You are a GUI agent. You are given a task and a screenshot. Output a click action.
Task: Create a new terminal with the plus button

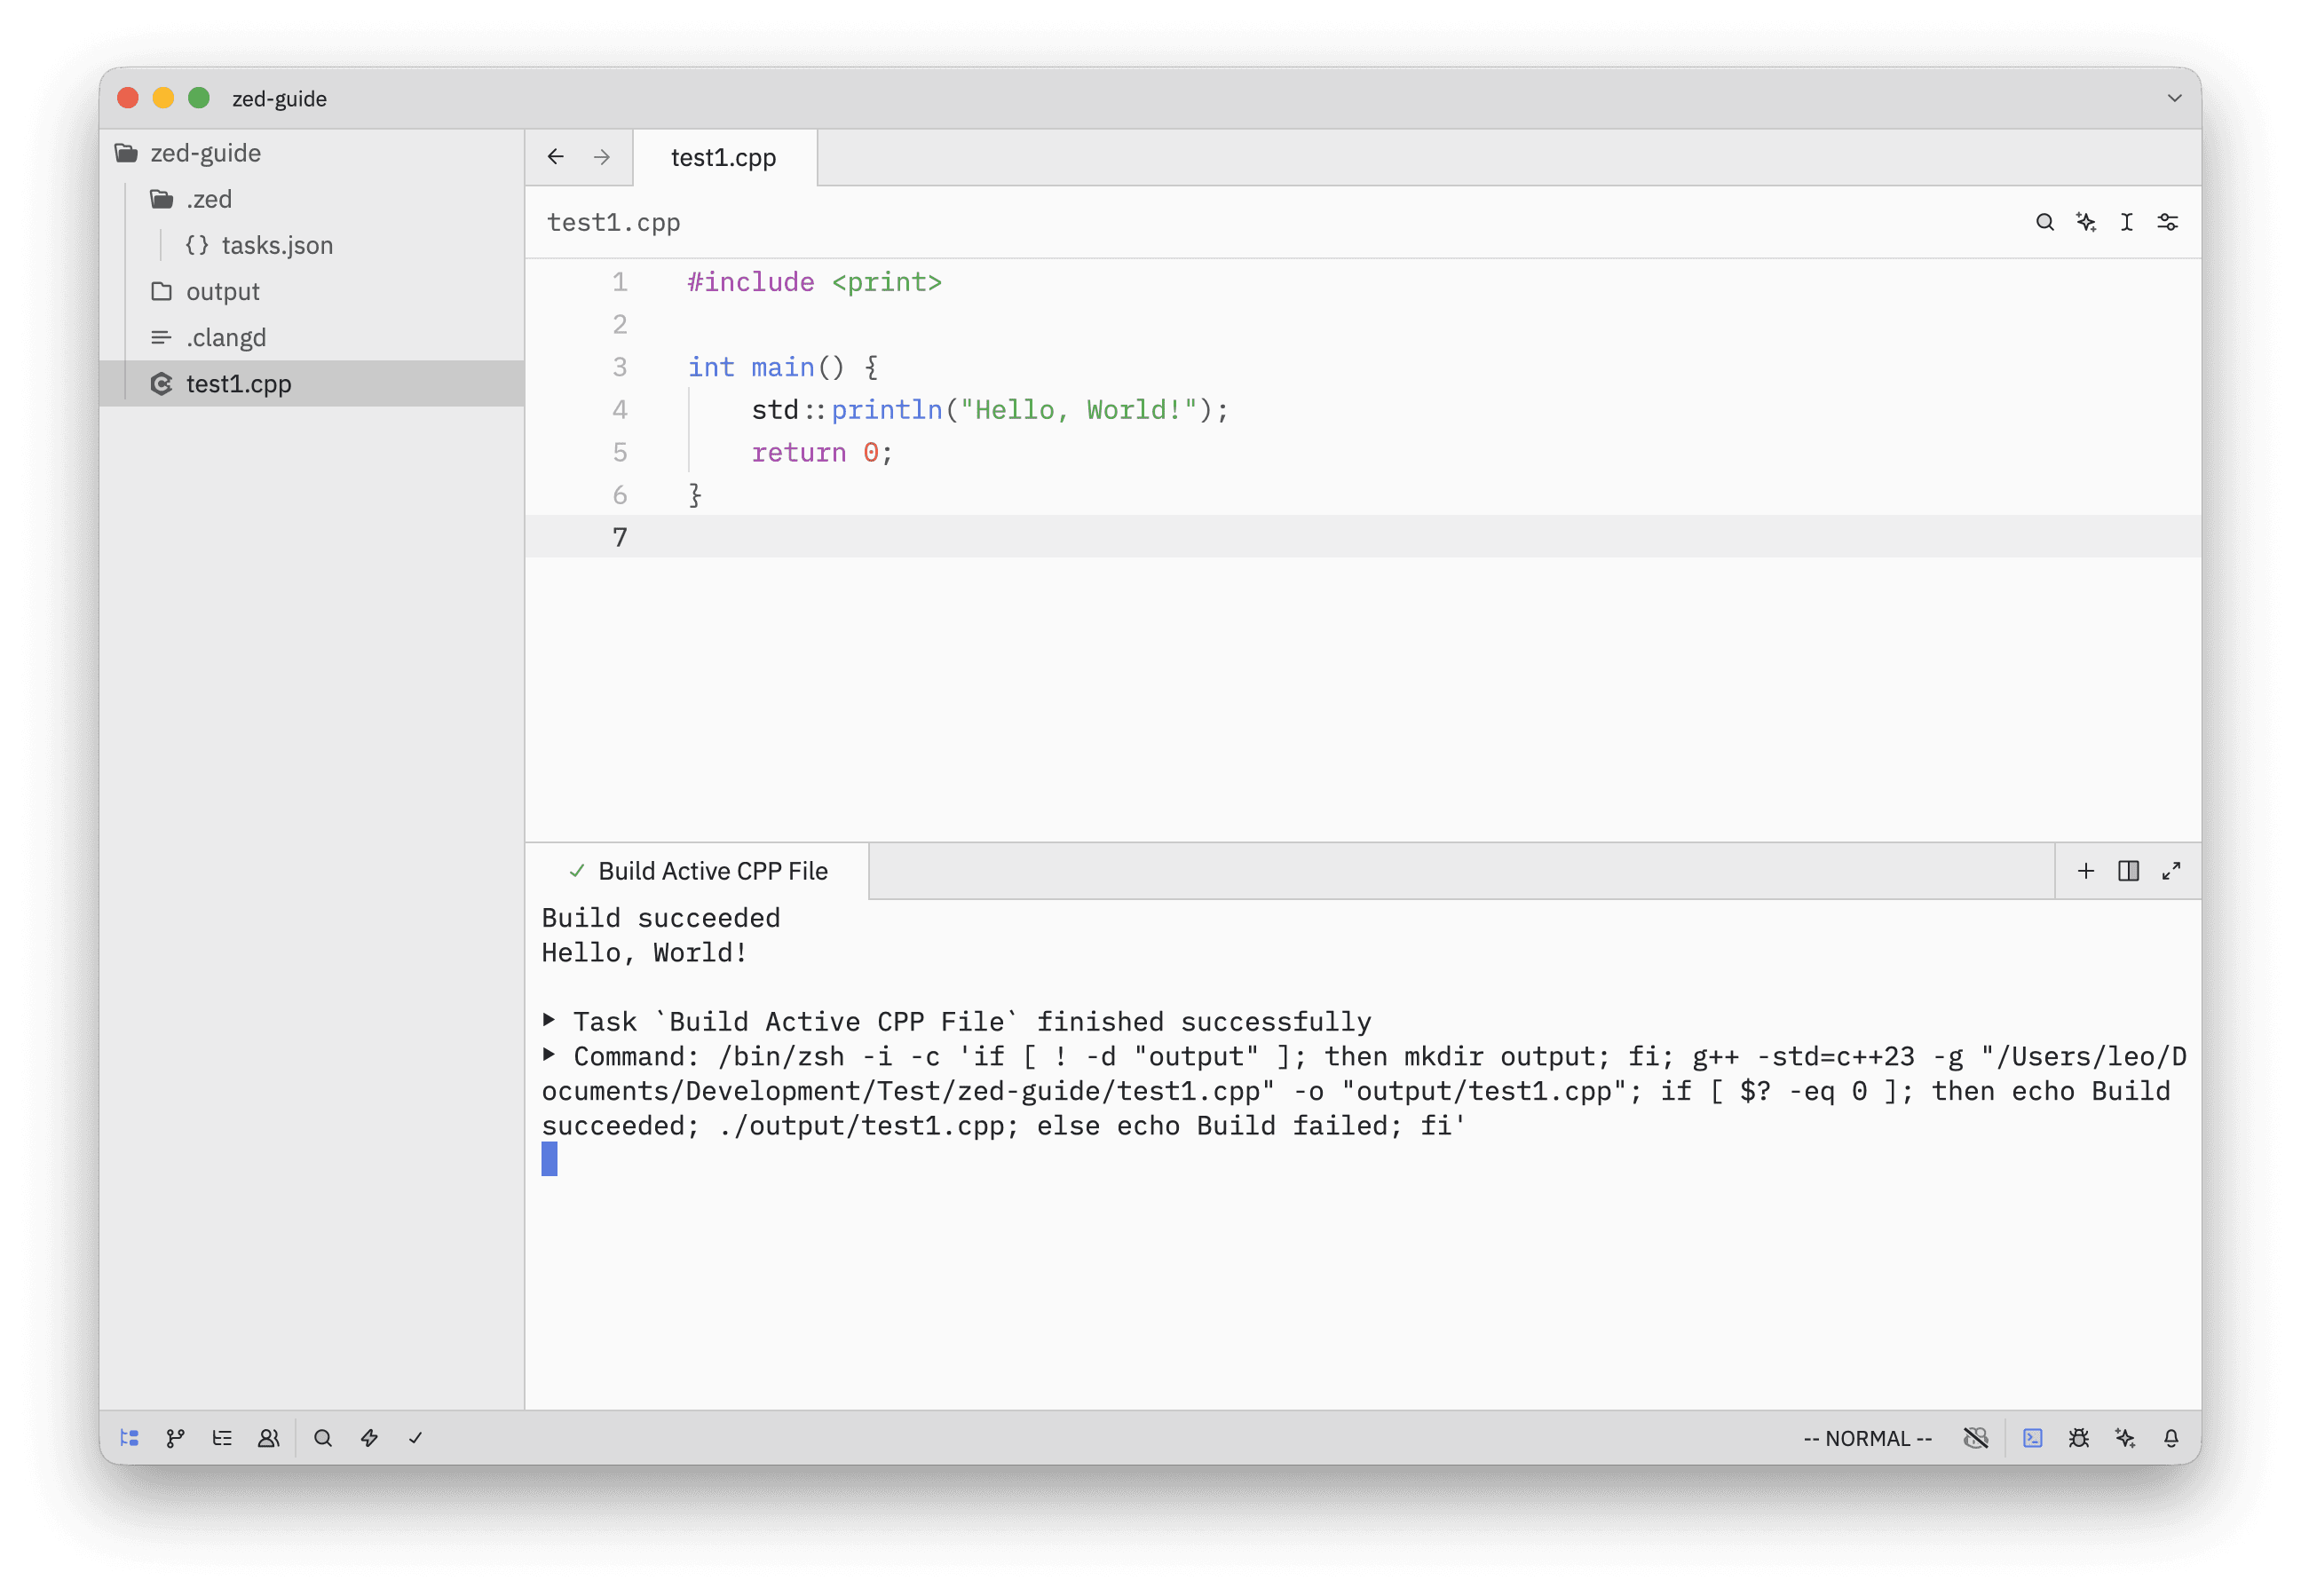(x=2086, y=871)
